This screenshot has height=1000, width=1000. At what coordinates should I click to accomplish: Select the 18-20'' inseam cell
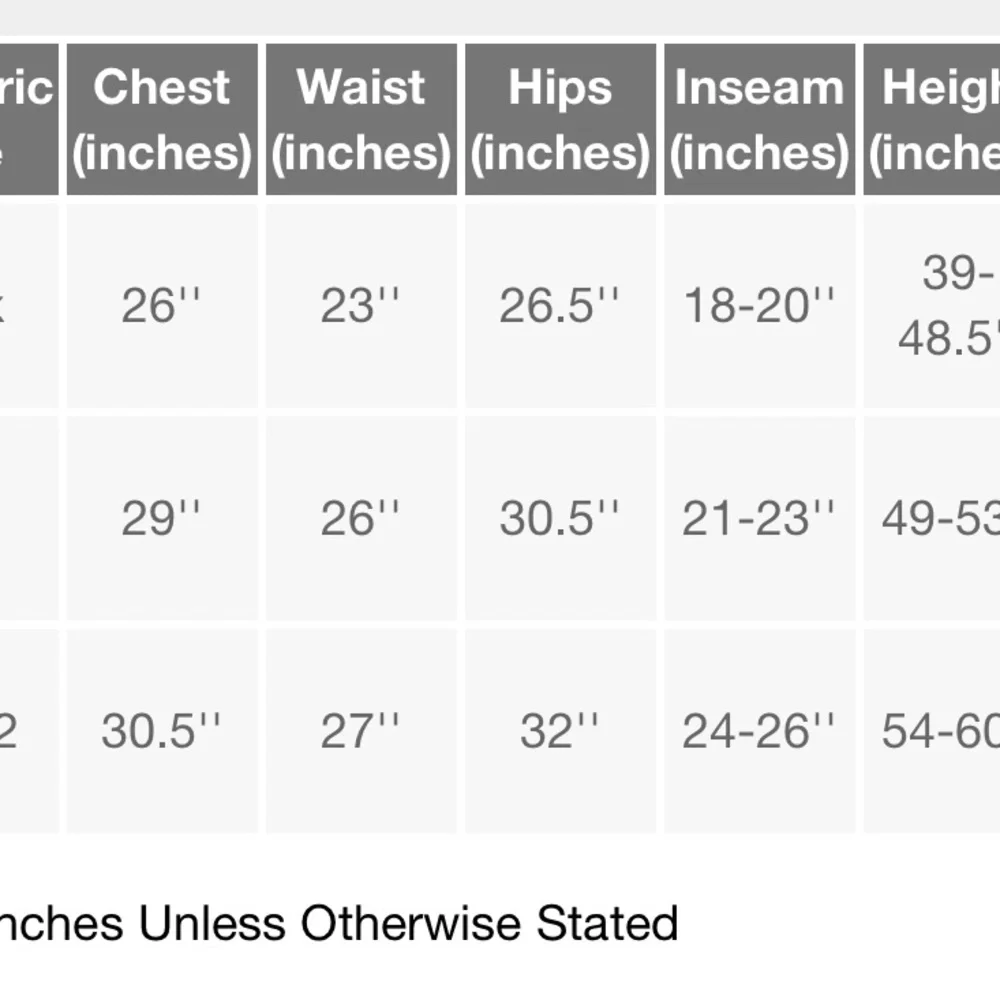click(760, 305)
